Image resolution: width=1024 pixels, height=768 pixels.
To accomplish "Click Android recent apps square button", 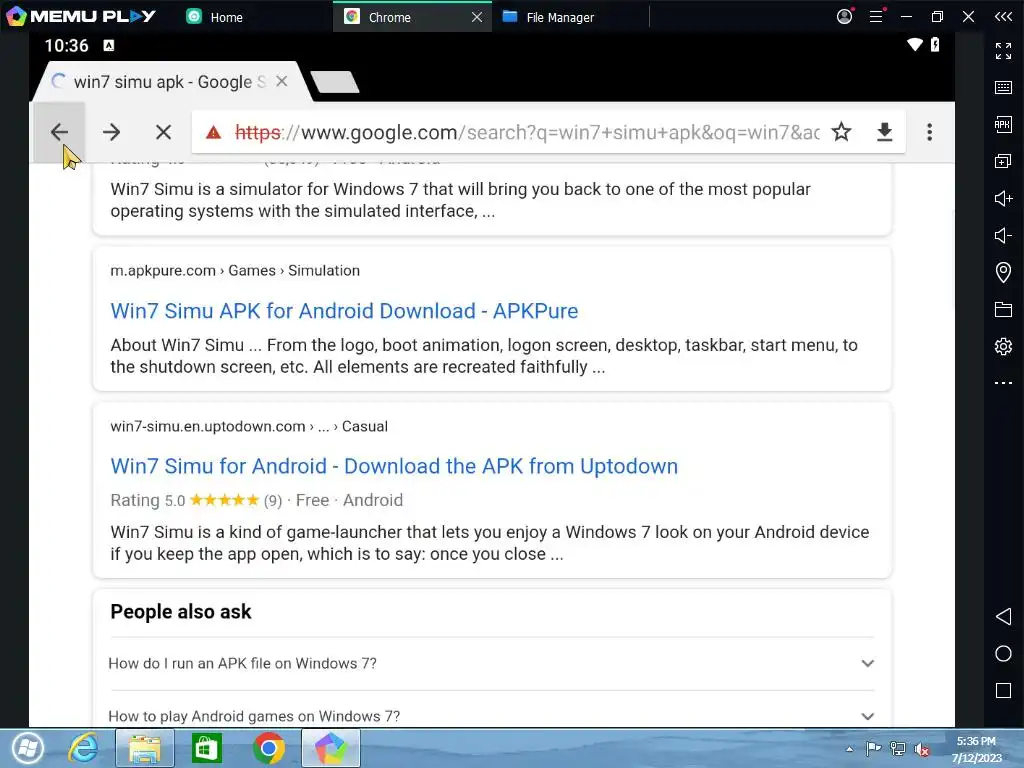I will tap(1003, 691).
